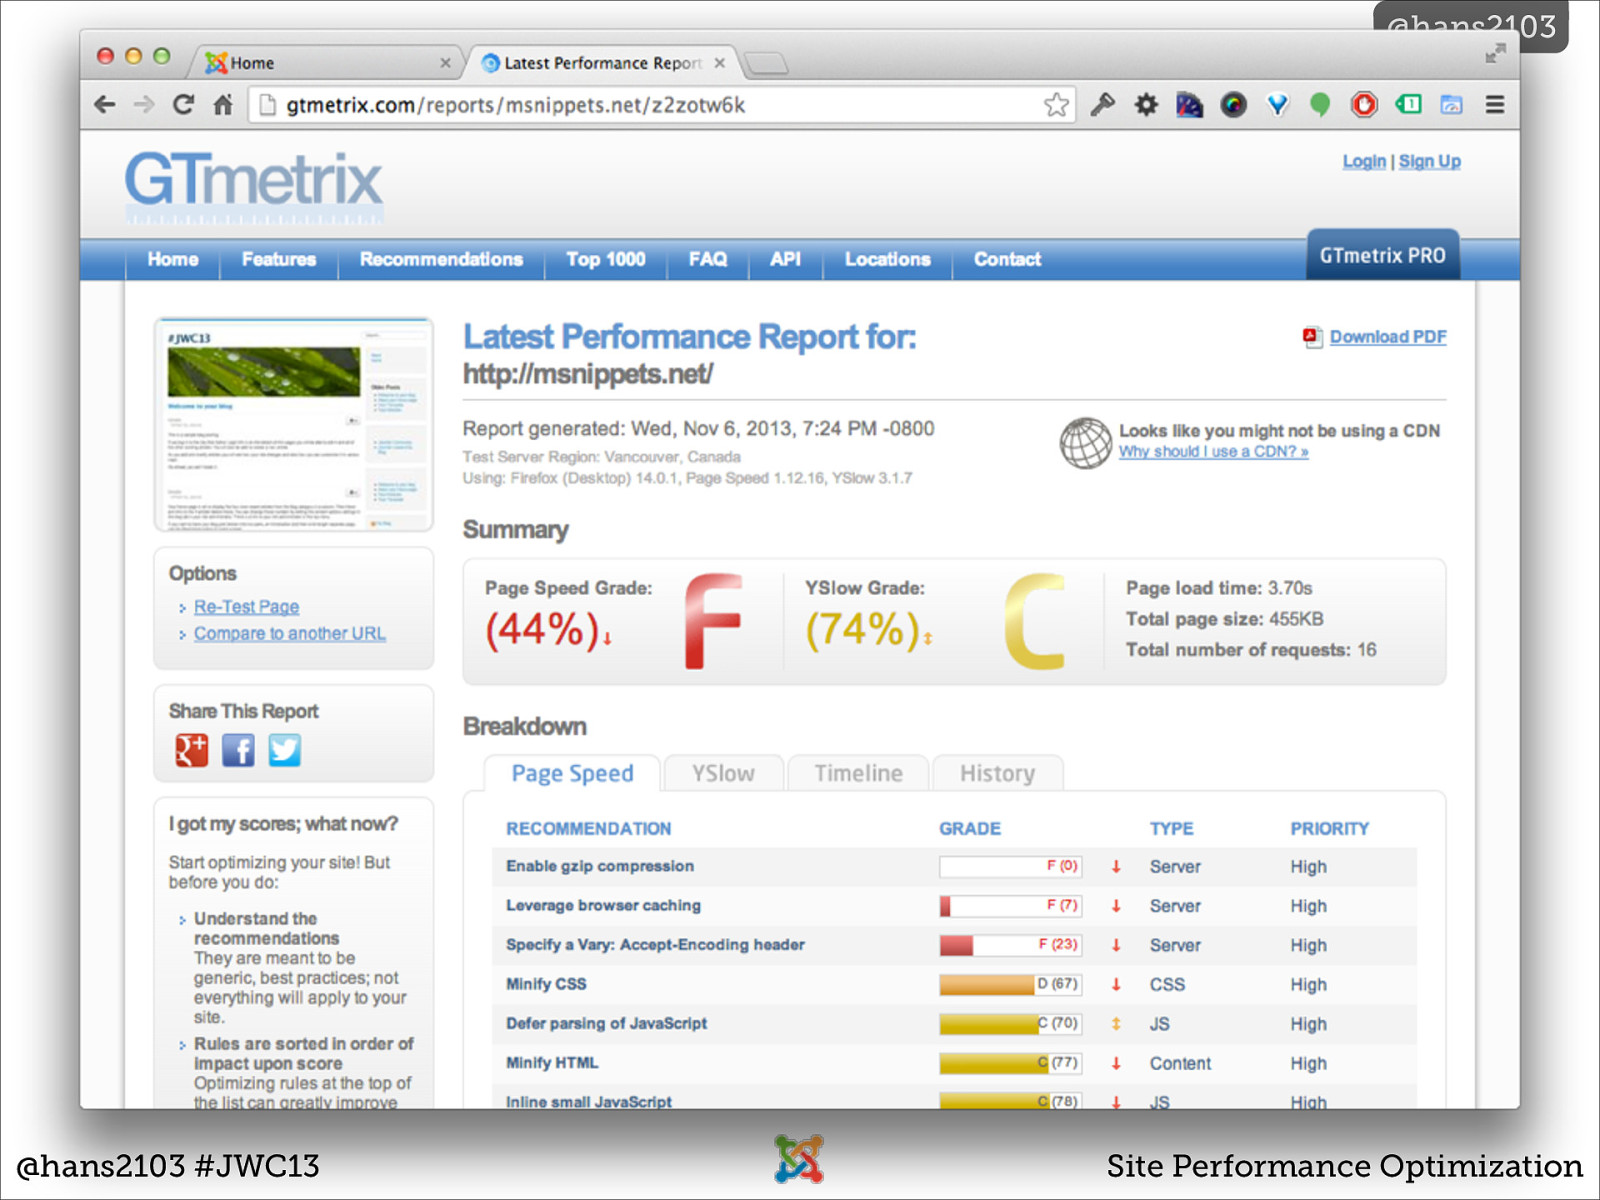Open the browser home icon
Image resolution: width=1600 pixels, height=1200 pixels.
pos(222,105)
